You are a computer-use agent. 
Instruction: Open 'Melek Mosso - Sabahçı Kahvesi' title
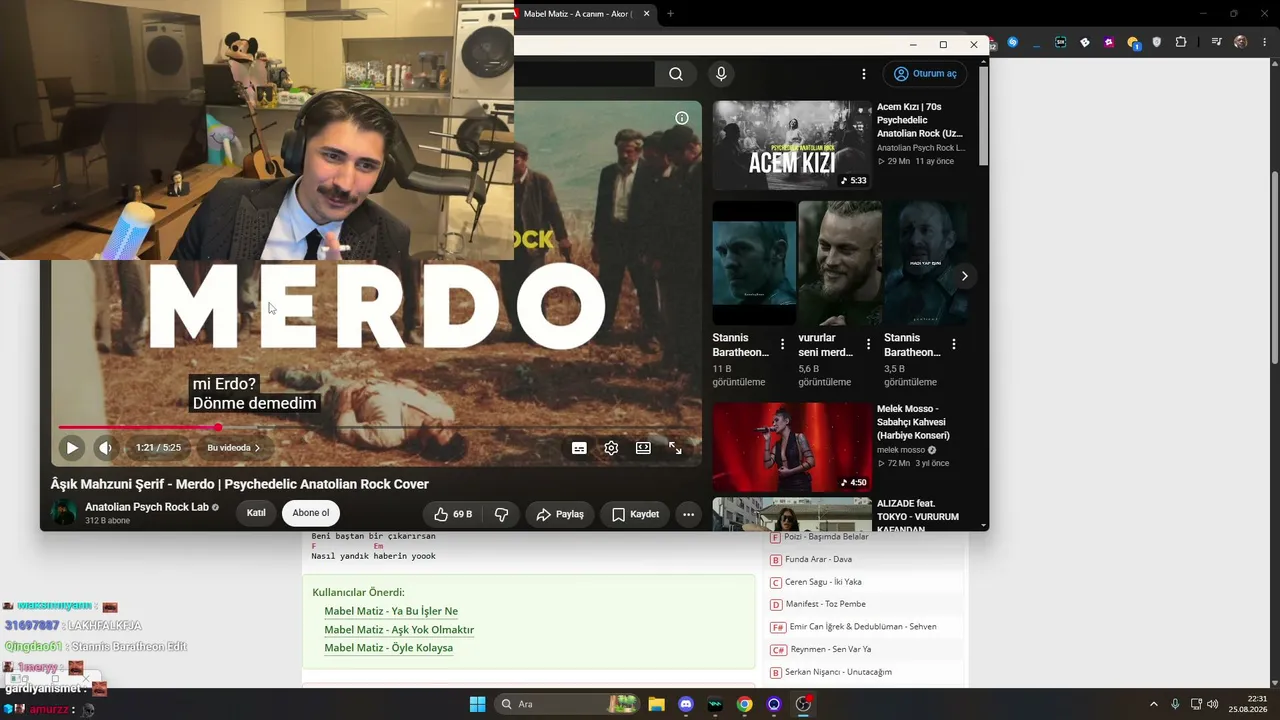point(913,422)
